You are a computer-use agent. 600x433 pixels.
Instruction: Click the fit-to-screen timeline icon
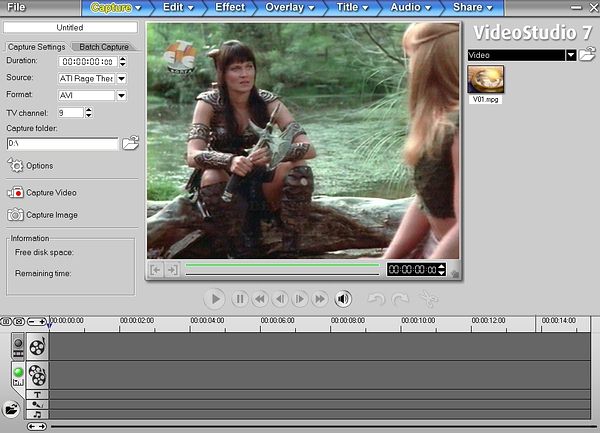19,321
